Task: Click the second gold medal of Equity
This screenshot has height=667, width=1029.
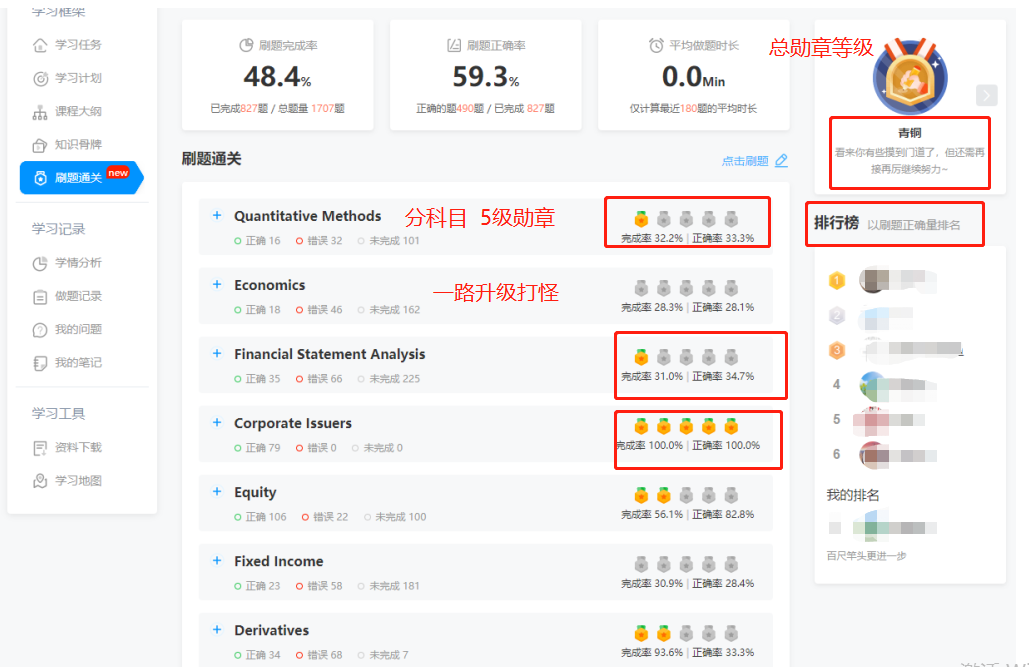Action: tap(663, 495)
